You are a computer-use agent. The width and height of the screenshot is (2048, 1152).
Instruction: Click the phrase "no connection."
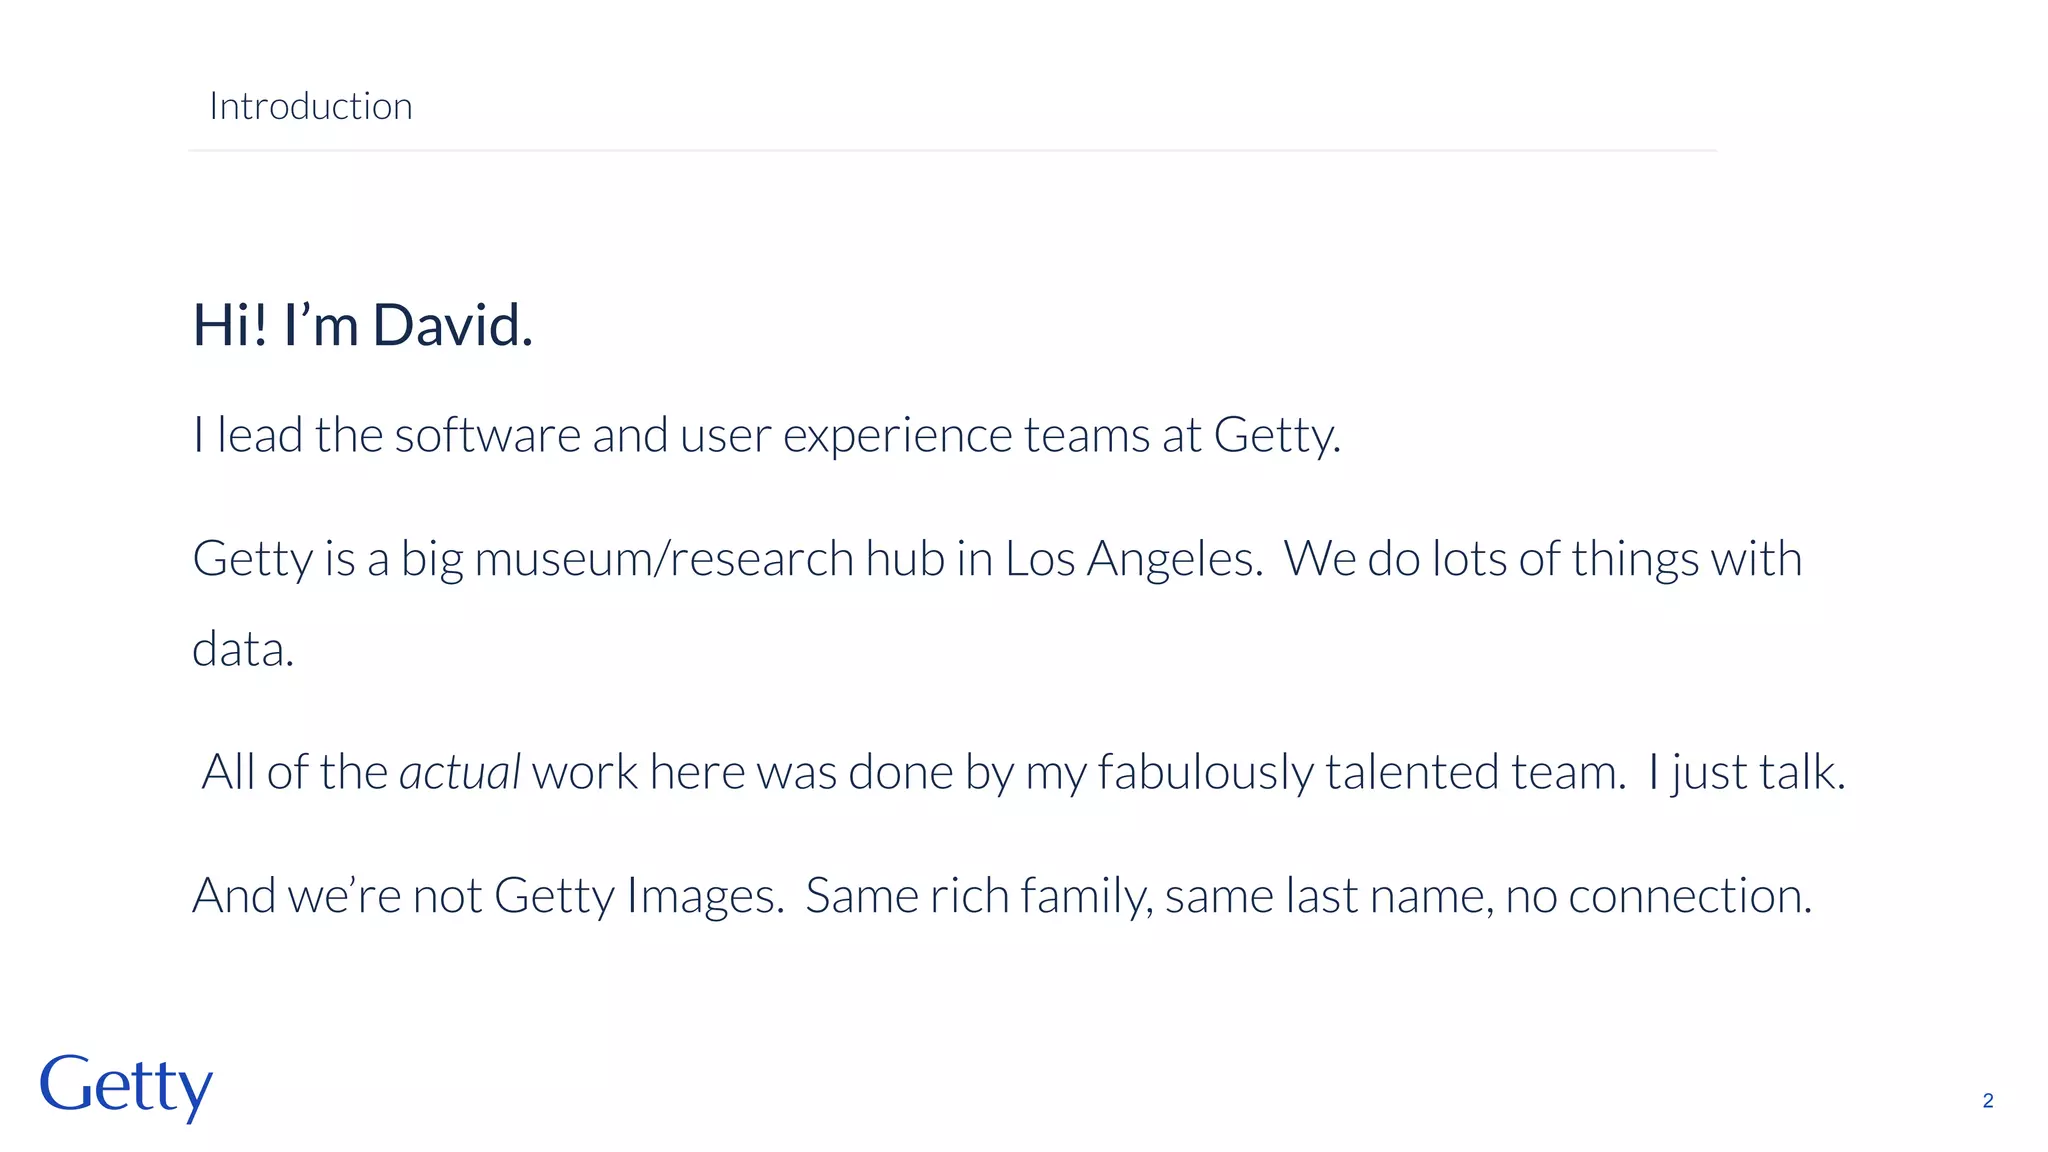[x=1658, y=895]
